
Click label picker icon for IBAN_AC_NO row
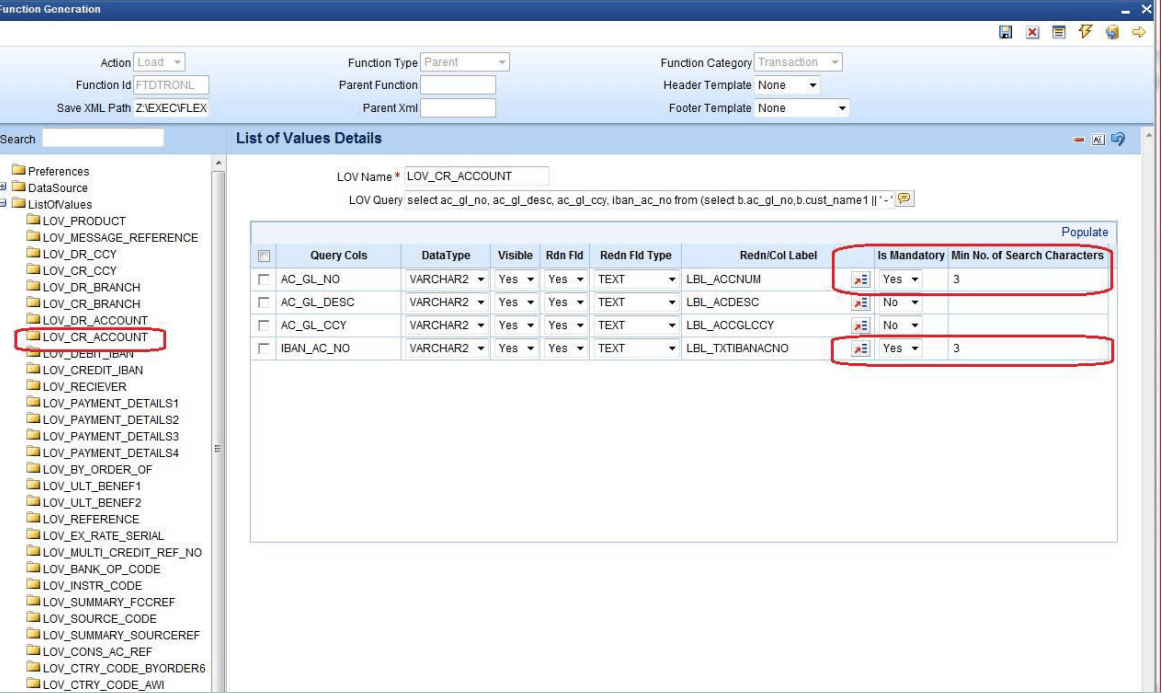tap(860, 348)
